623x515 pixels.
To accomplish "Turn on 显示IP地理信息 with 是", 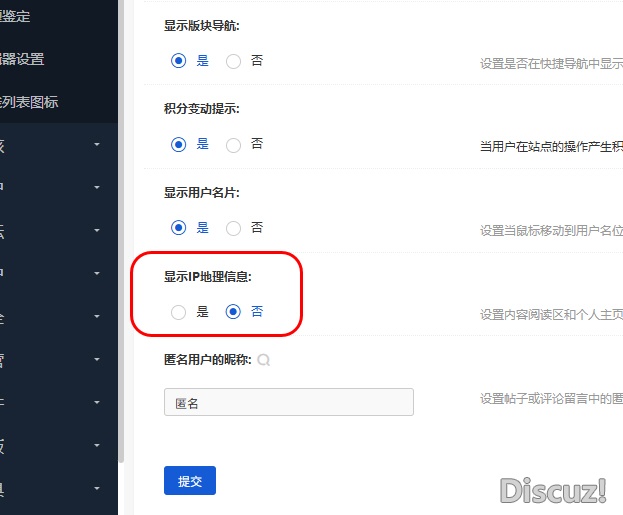I will [x=179, y=312].
